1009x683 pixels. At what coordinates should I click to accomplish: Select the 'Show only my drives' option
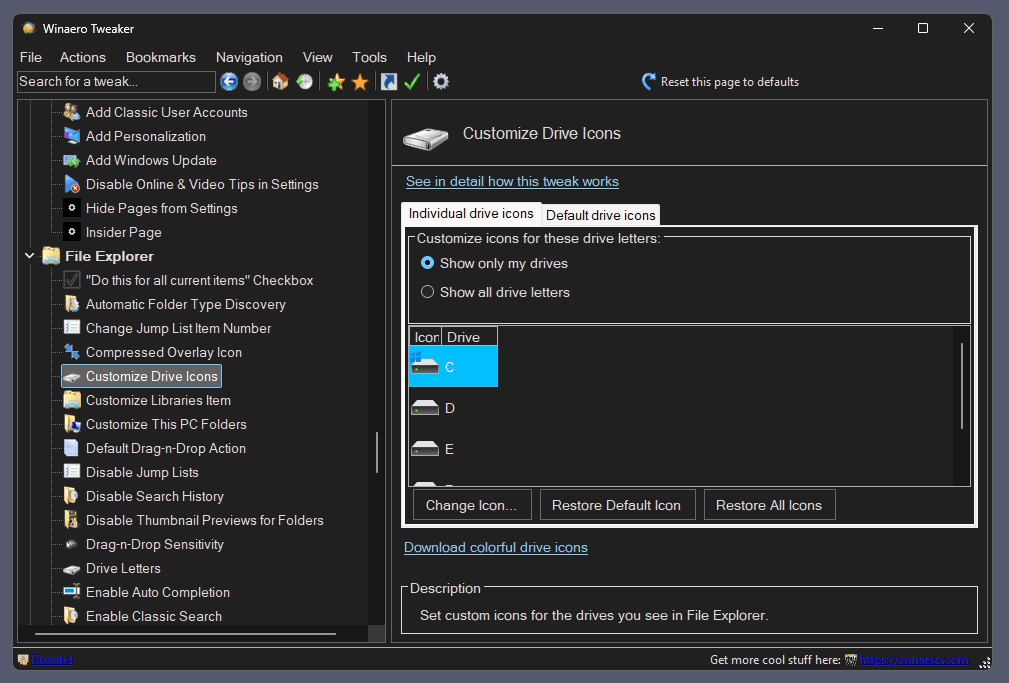[x=428, y=263]
